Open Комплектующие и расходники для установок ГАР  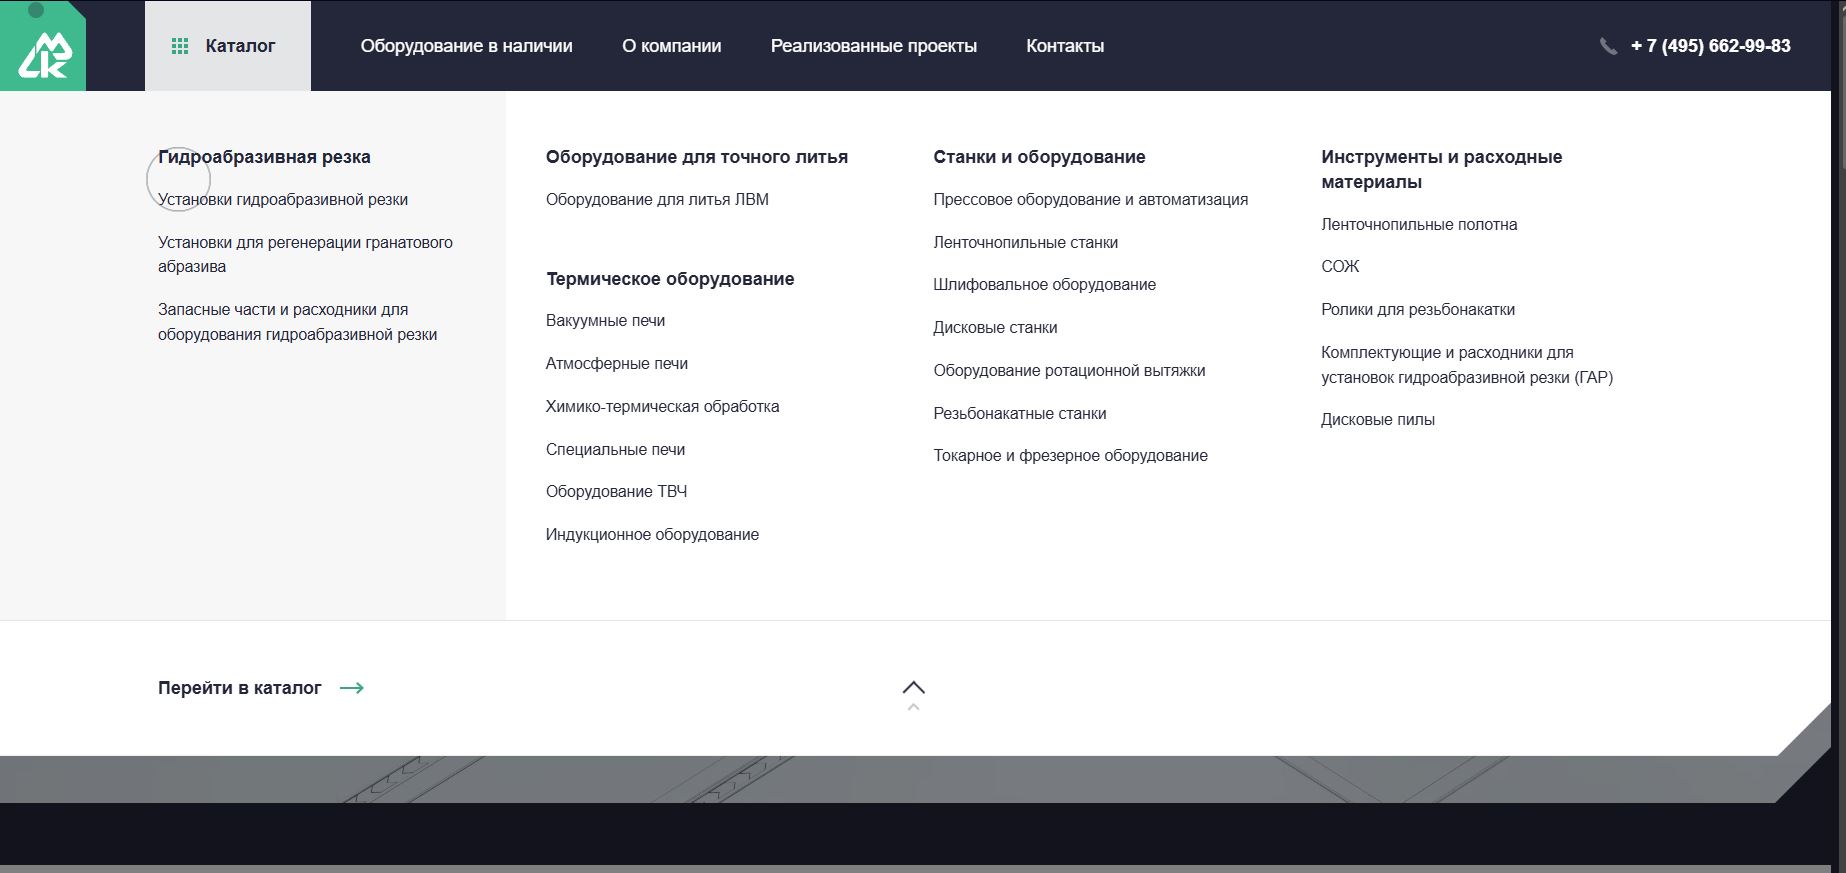pos(1467,365)
